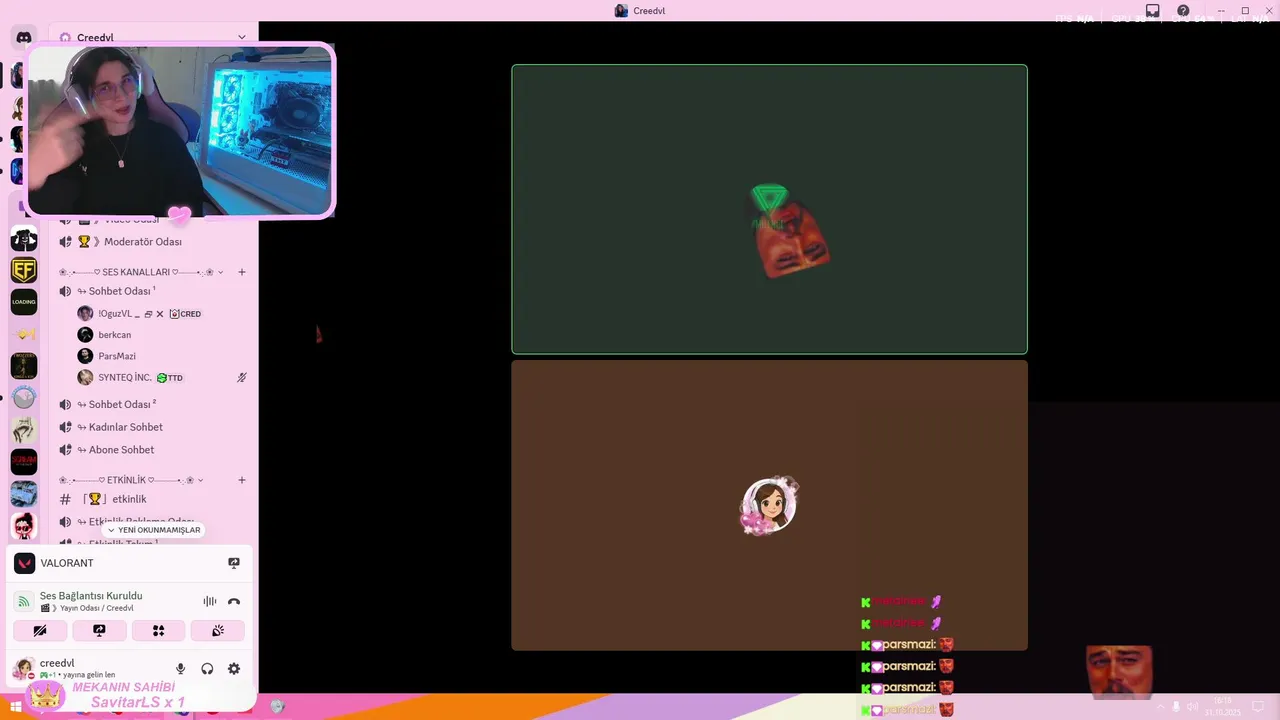This screenshot has height=720, width=1280.
Task: Select the brown bottom participant tile
Action: (769, 505)
